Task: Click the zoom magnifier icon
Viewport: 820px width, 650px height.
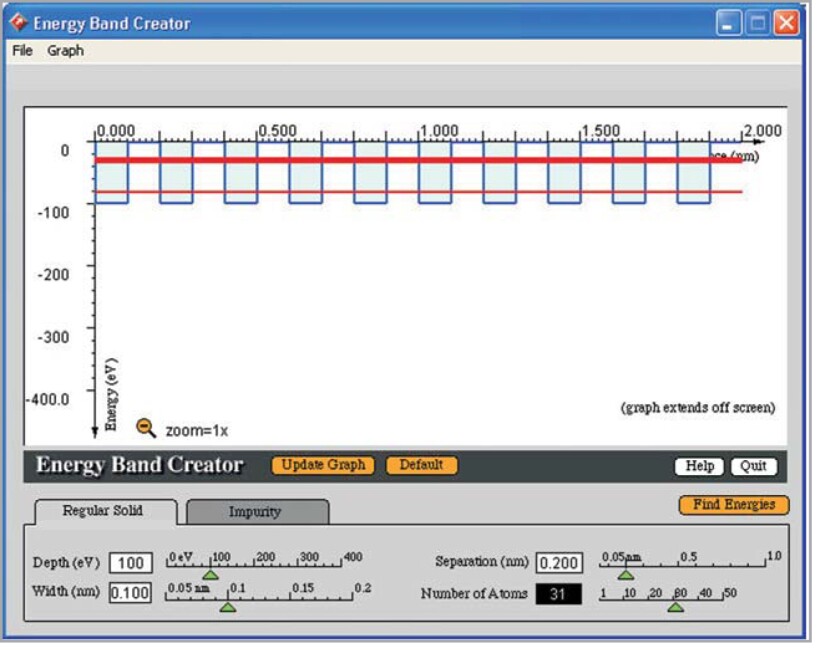Action: point(146,428)
